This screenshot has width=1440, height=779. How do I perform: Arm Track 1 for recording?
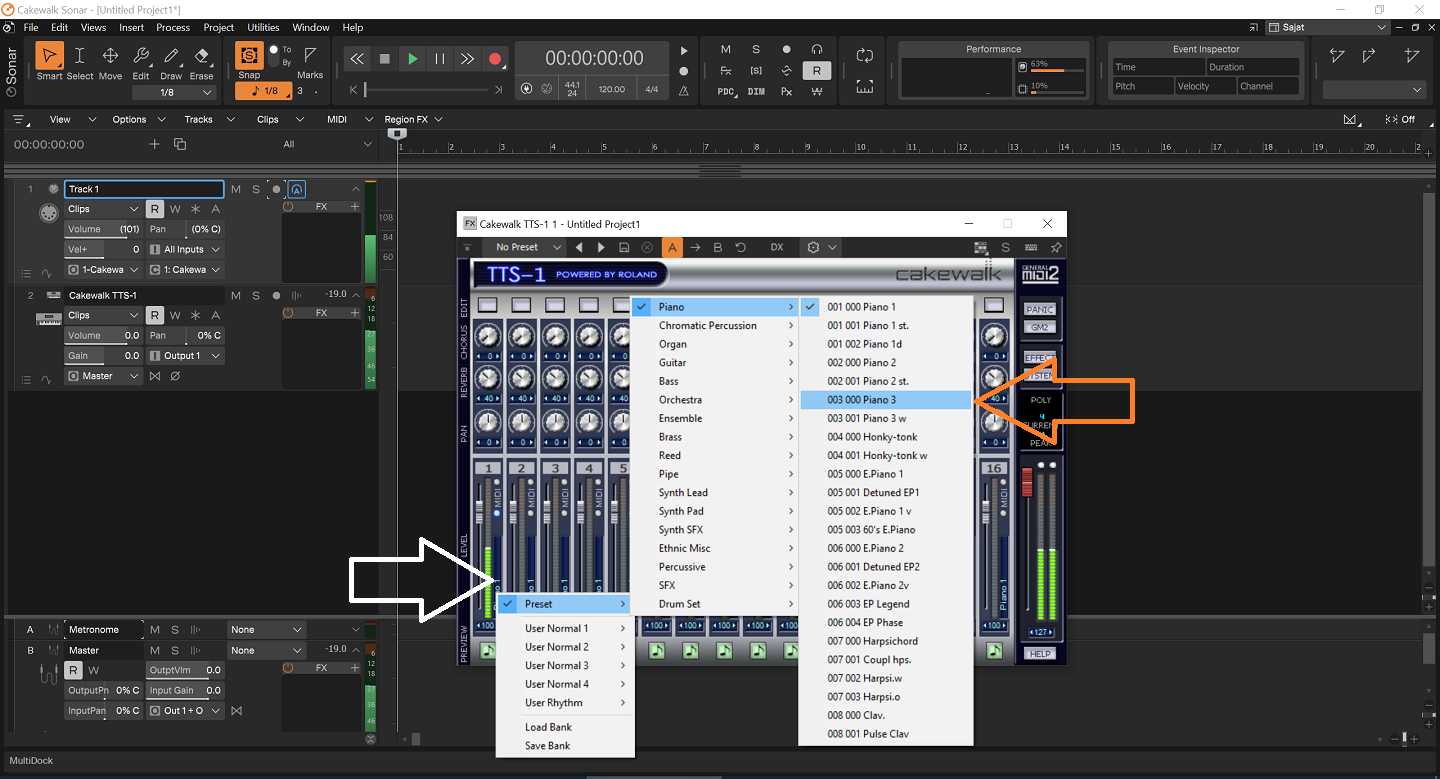(x=276, y=189)
